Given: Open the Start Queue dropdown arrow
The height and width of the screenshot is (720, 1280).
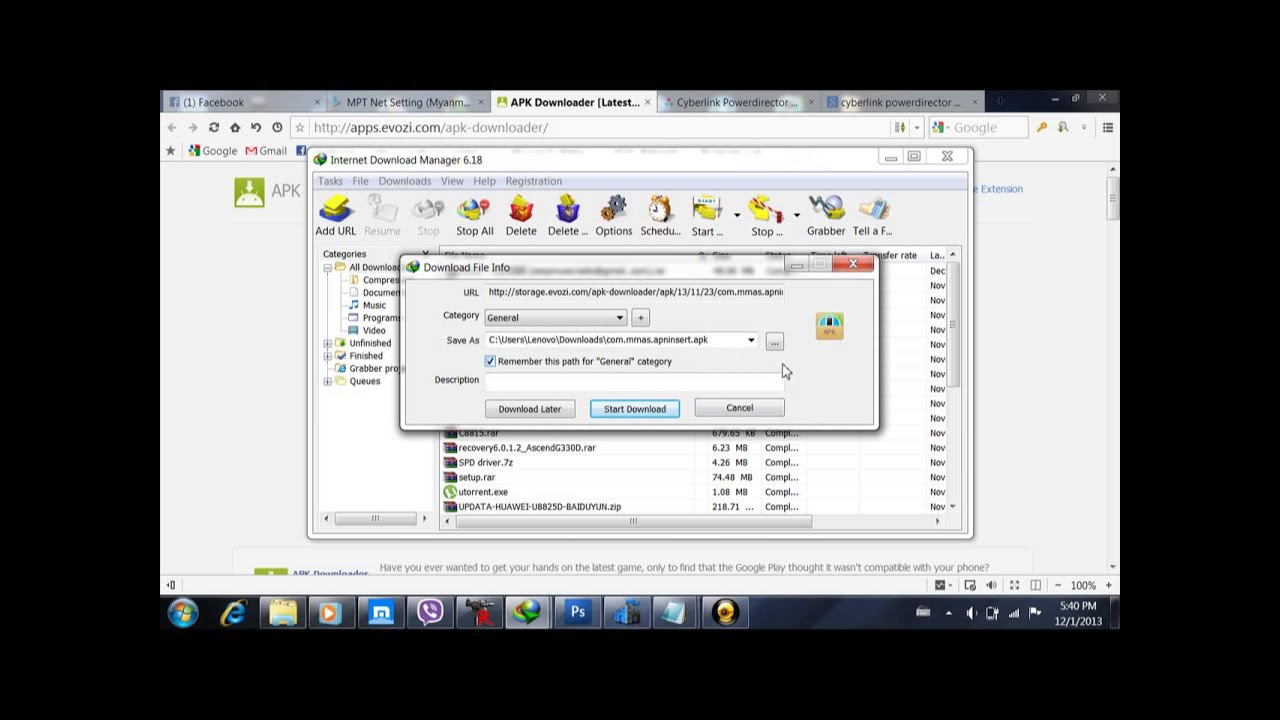Looking at the screenshot, I should 737,215.
